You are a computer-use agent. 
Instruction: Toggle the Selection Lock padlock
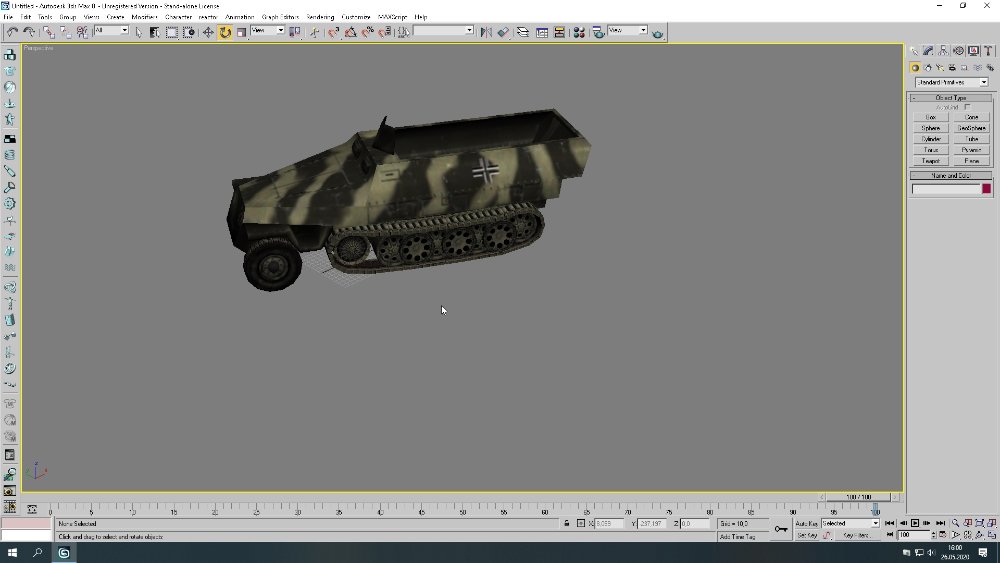pos(566,523)
